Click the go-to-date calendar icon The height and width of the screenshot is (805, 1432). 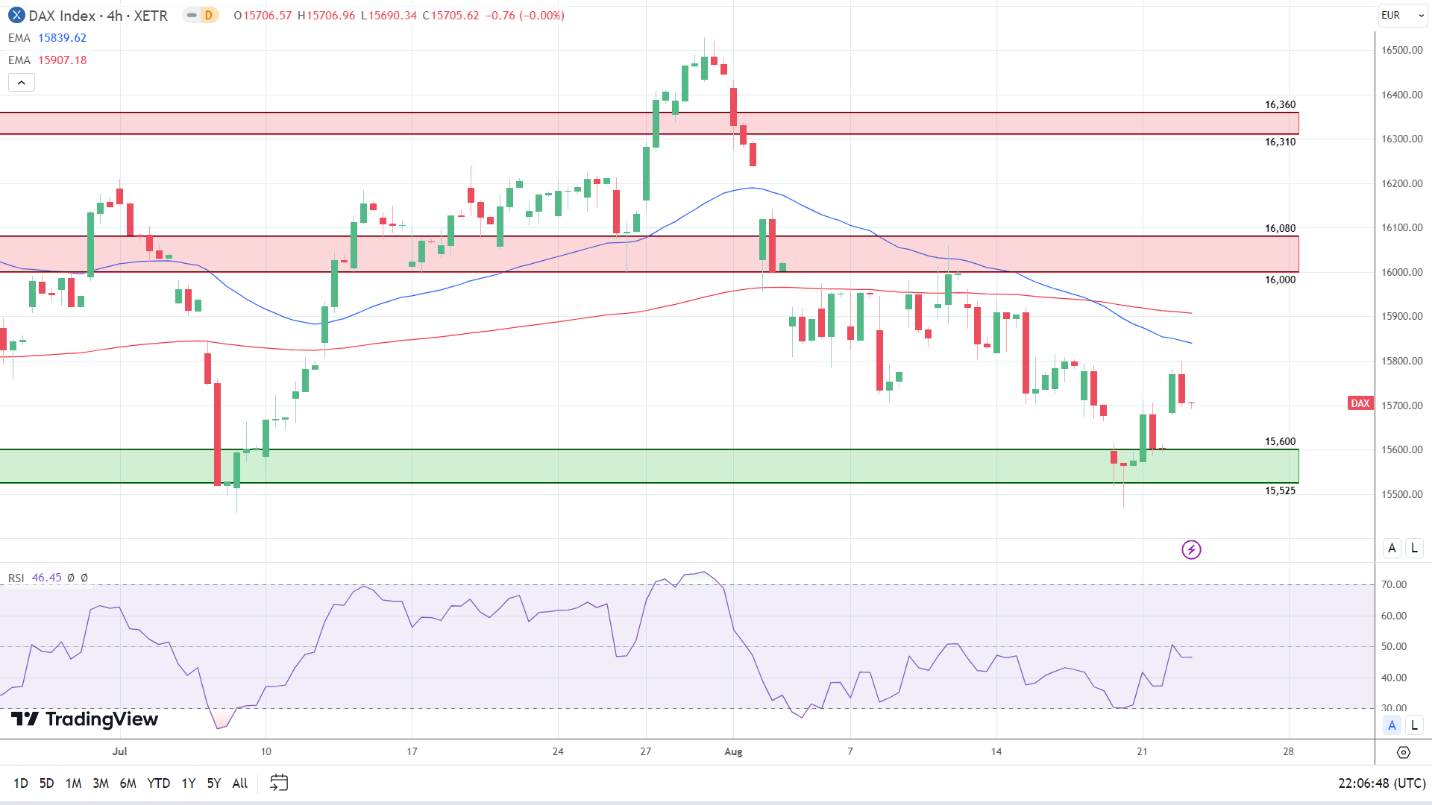(278, 783)
